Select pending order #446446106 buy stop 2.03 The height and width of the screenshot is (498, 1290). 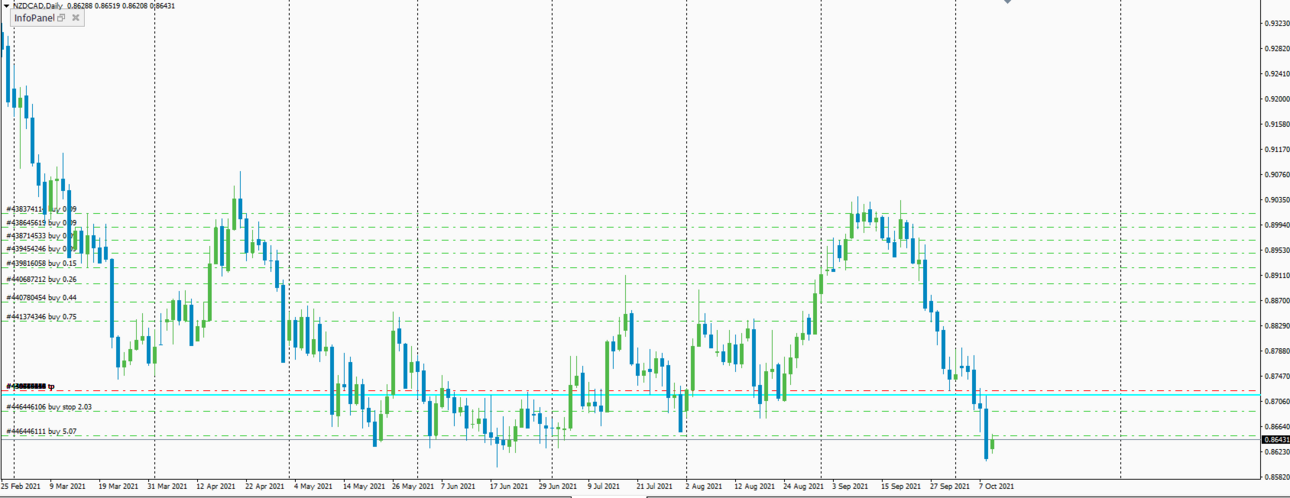coord(49,407)
